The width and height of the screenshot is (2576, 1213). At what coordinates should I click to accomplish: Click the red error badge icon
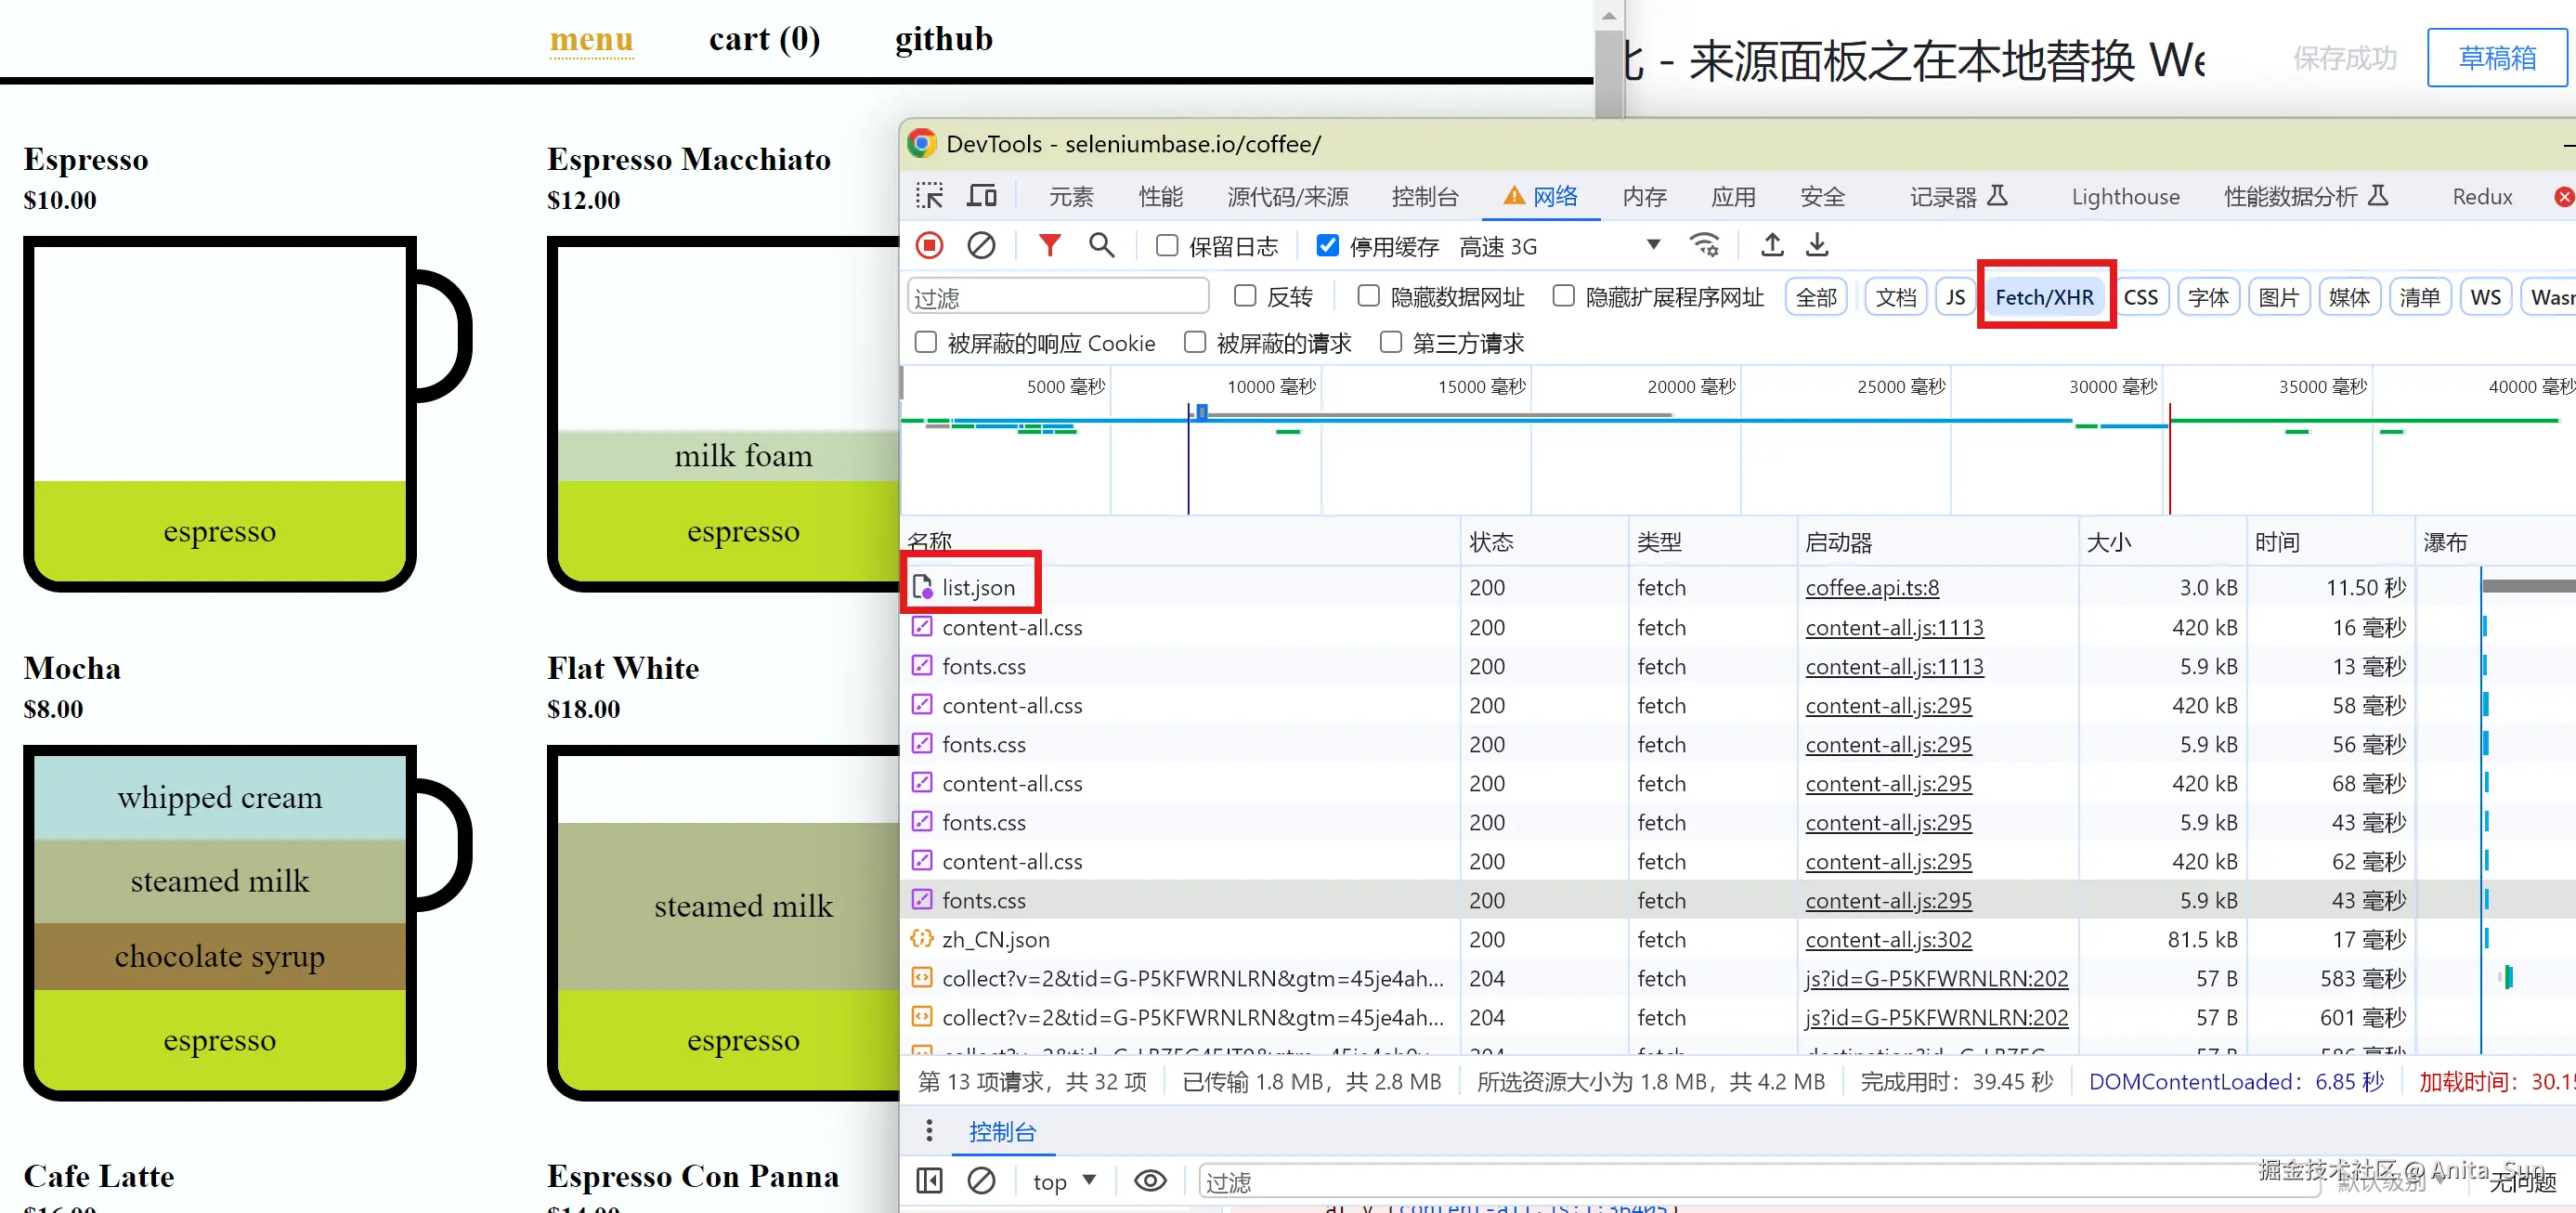[2564, 196]
